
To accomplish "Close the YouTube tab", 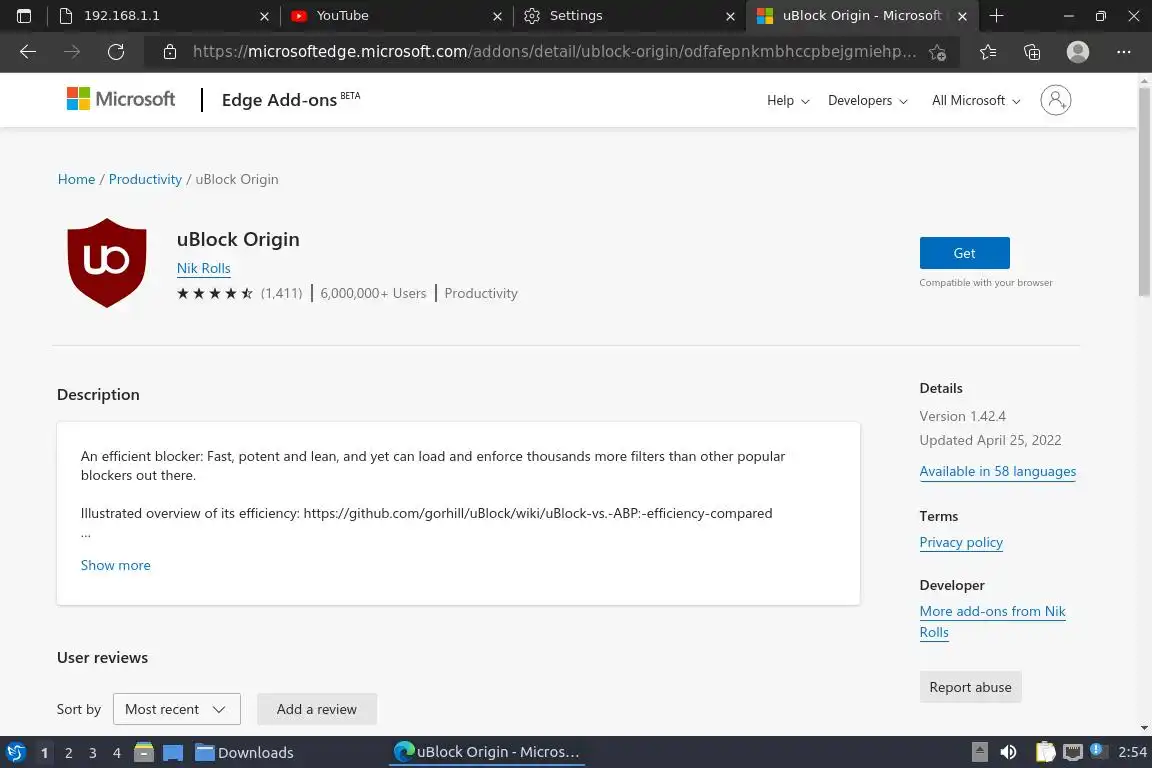I will click(497, 16).
